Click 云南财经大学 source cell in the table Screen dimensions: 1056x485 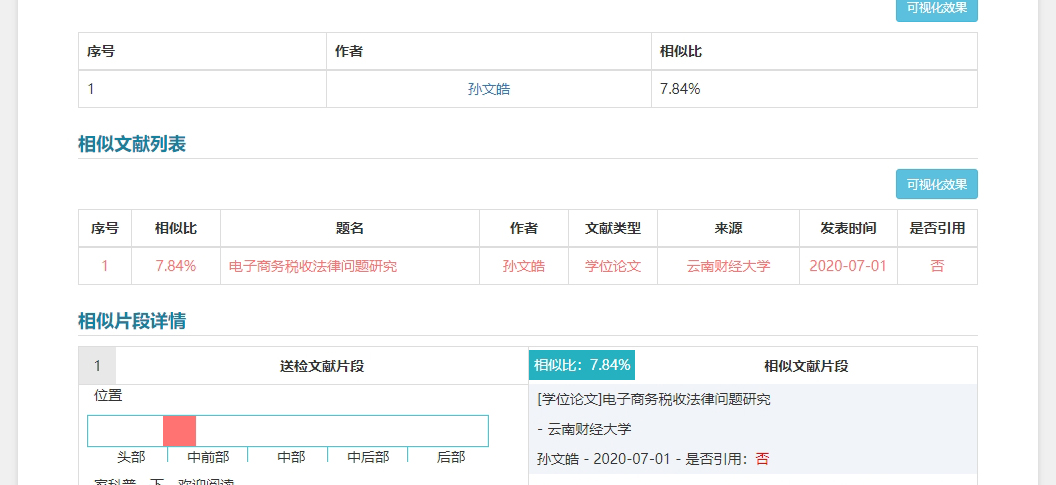point(728,266)
